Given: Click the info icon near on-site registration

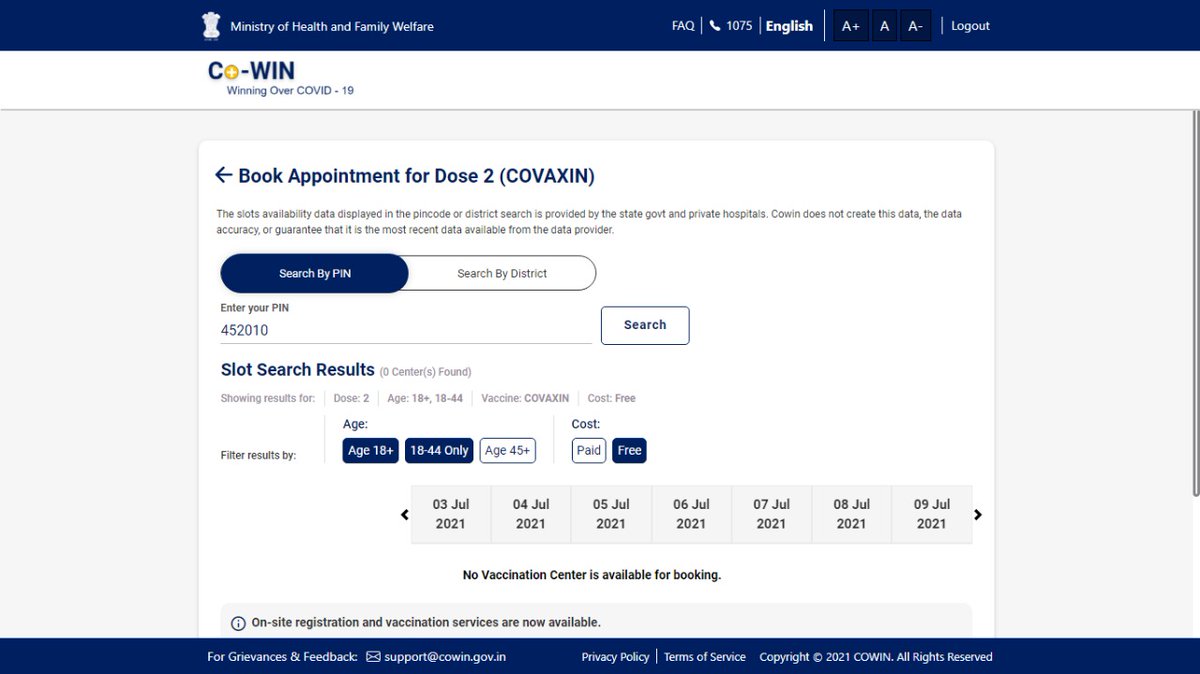Looking at the screenshot, I should pos(238,623).
